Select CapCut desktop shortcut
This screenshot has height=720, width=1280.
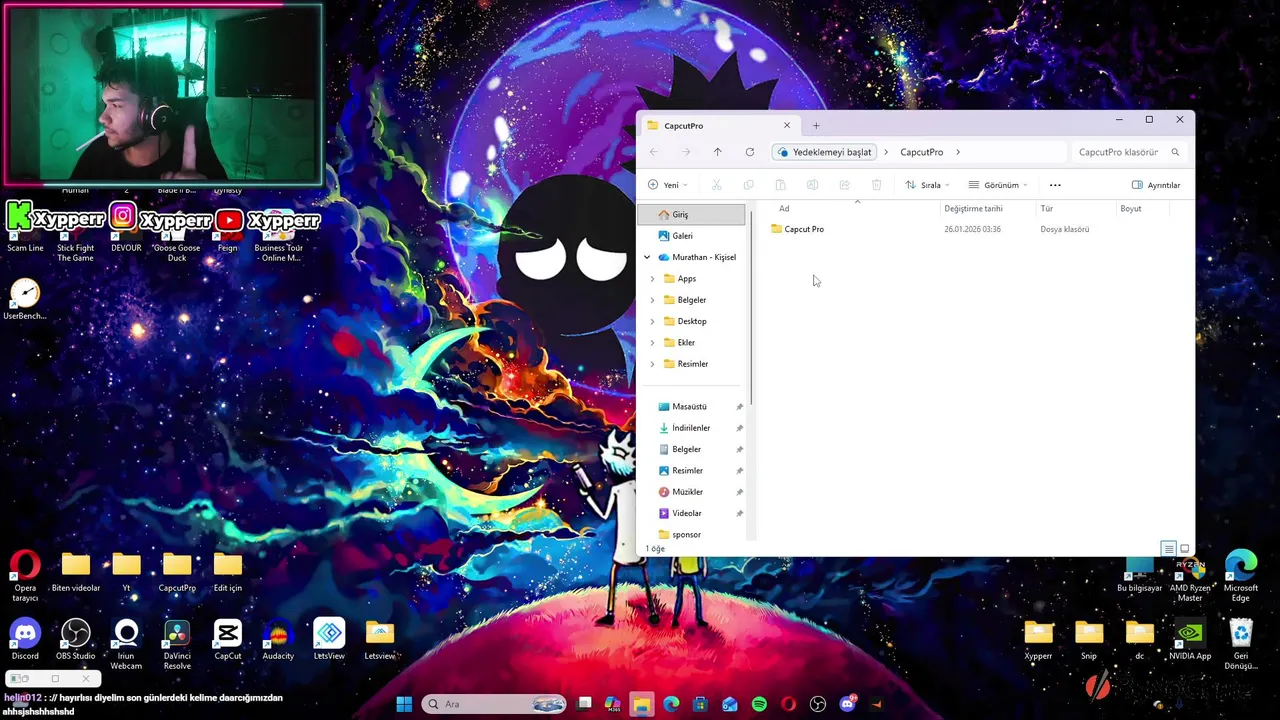(x=228, y=640)
